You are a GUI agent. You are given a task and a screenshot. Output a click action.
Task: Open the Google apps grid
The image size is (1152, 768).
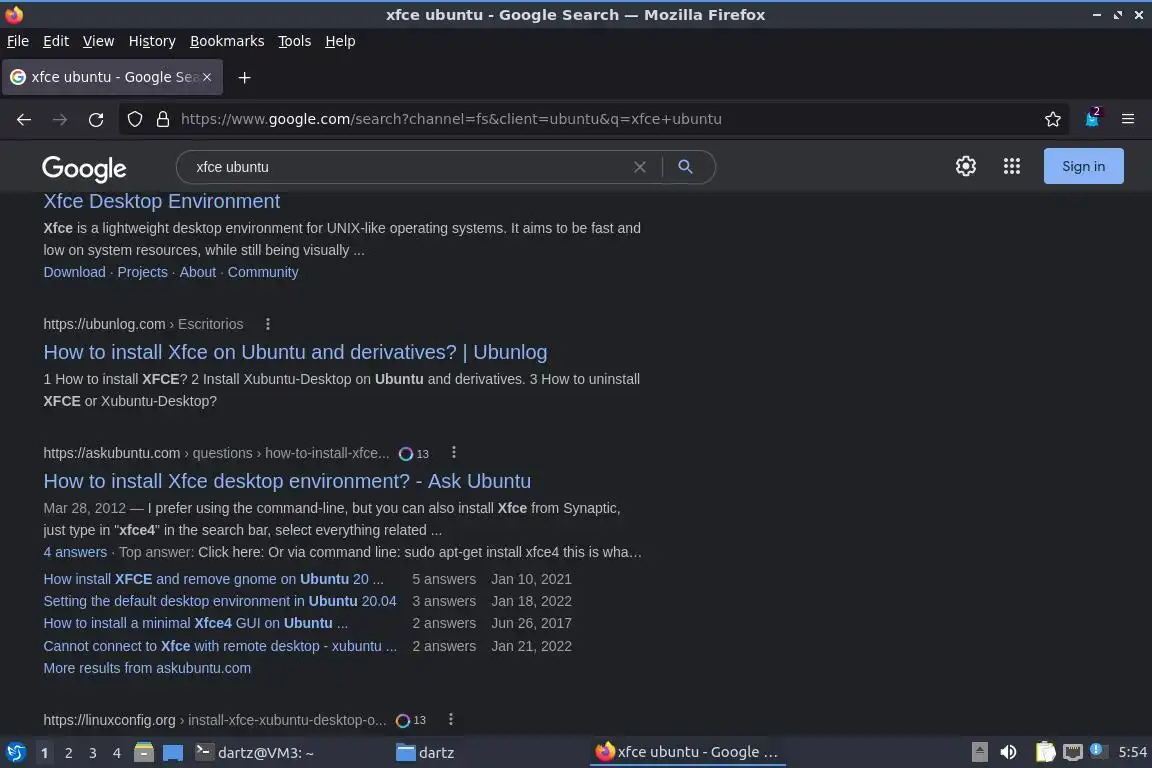[1012, 166]
